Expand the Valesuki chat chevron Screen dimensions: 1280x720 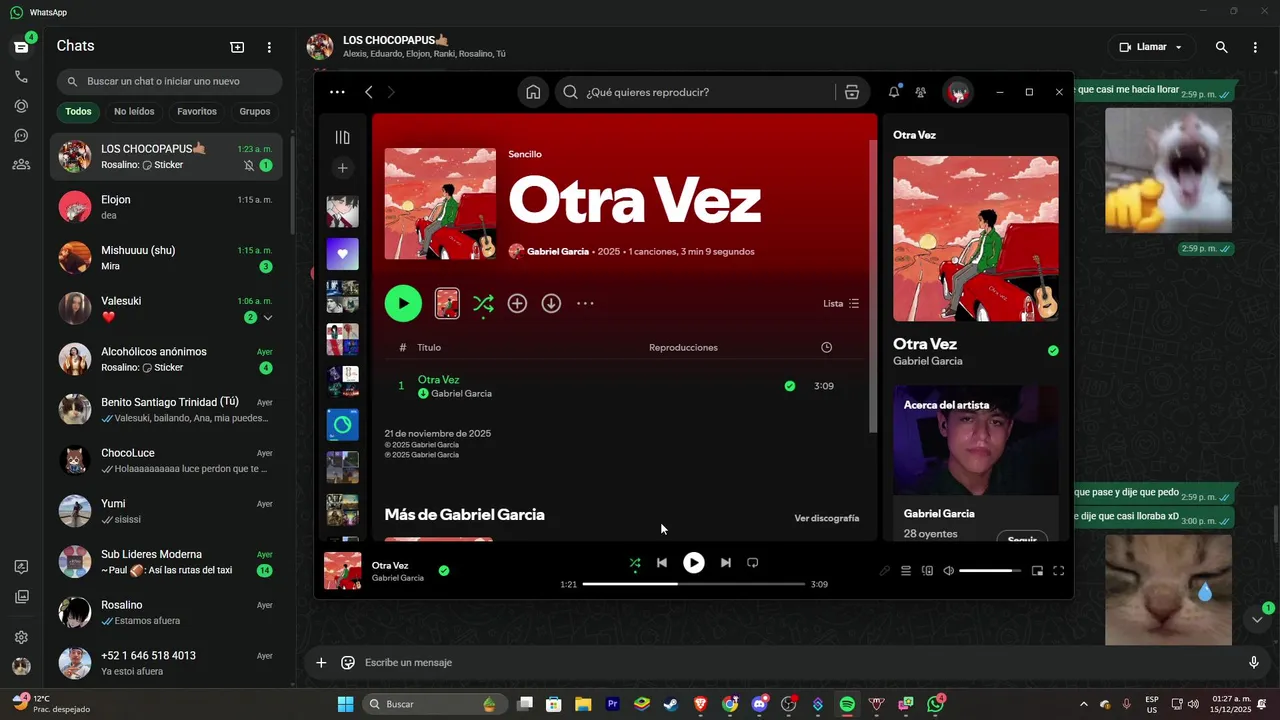coord(268,318)
